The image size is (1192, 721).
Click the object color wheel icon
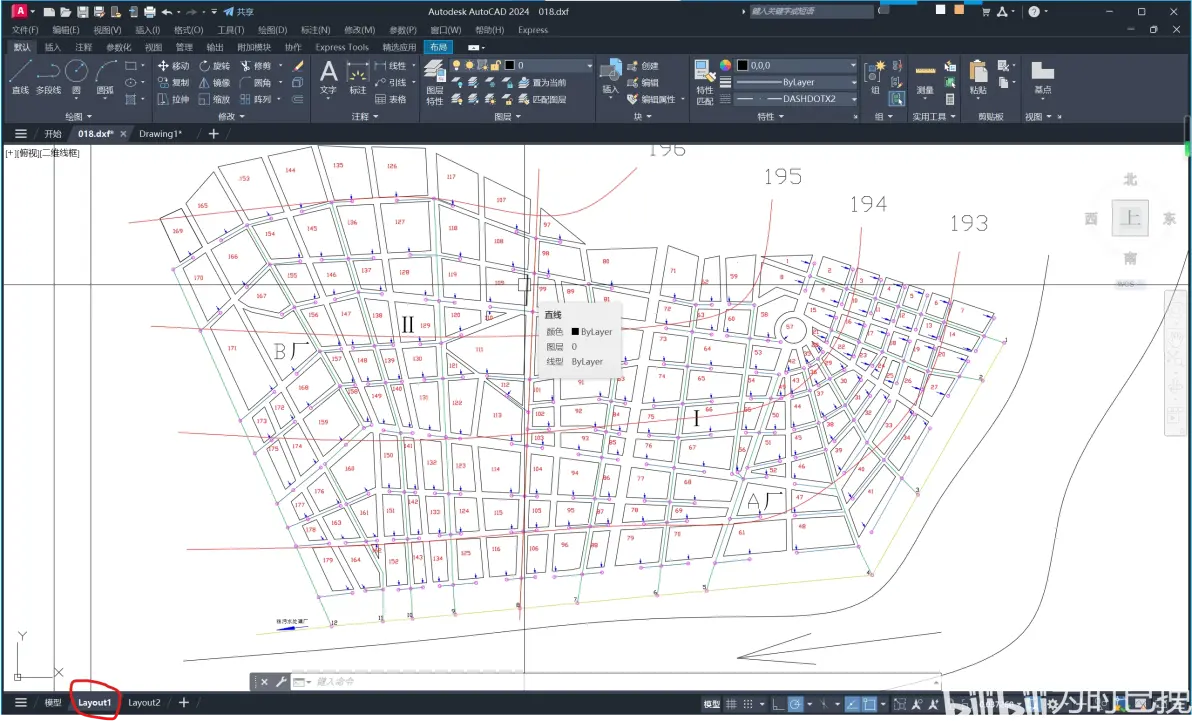[x=725, y=65]
